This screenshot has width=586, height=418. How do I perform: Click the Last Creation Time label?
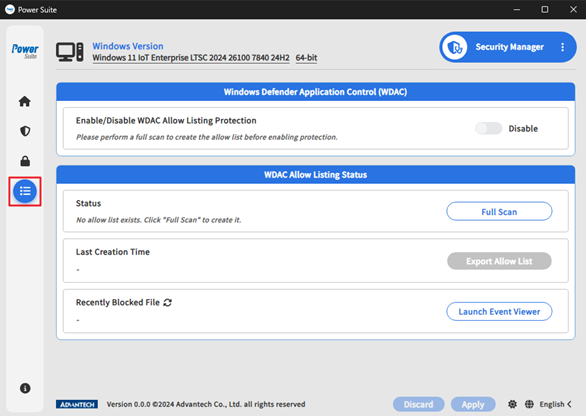112,252
